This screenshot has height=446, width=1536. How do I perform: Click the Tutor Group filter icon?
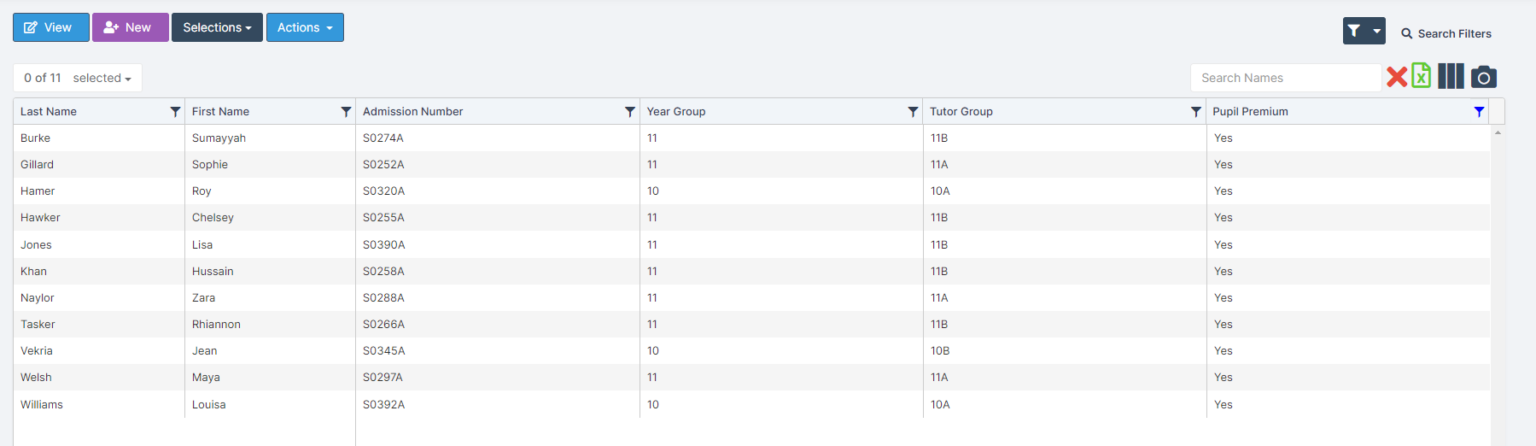pos(1196,112)
